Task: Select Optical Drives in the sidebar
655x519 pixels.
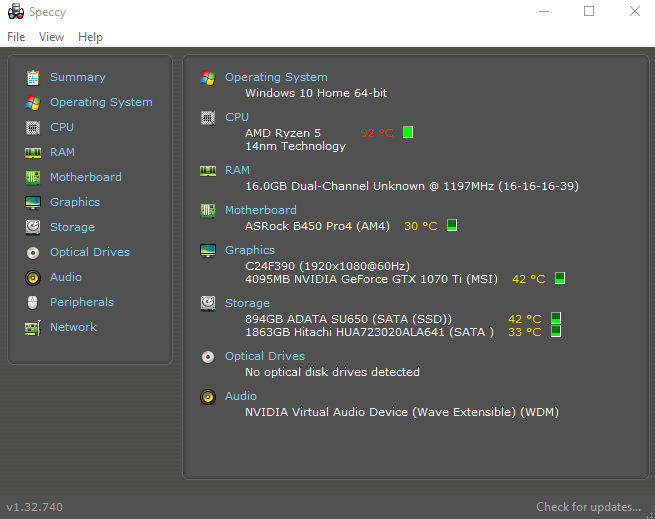Action: (90, 252)
